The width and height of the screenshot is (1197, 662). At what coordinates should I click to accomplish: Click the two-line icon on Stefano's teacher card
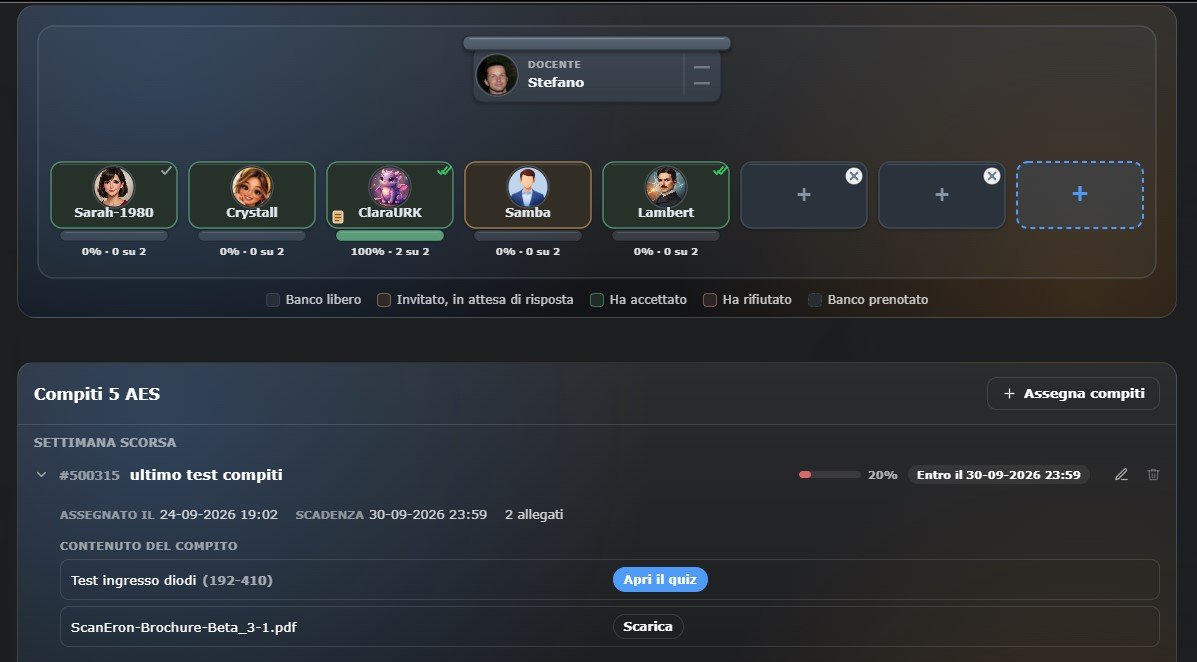(702, 75)
